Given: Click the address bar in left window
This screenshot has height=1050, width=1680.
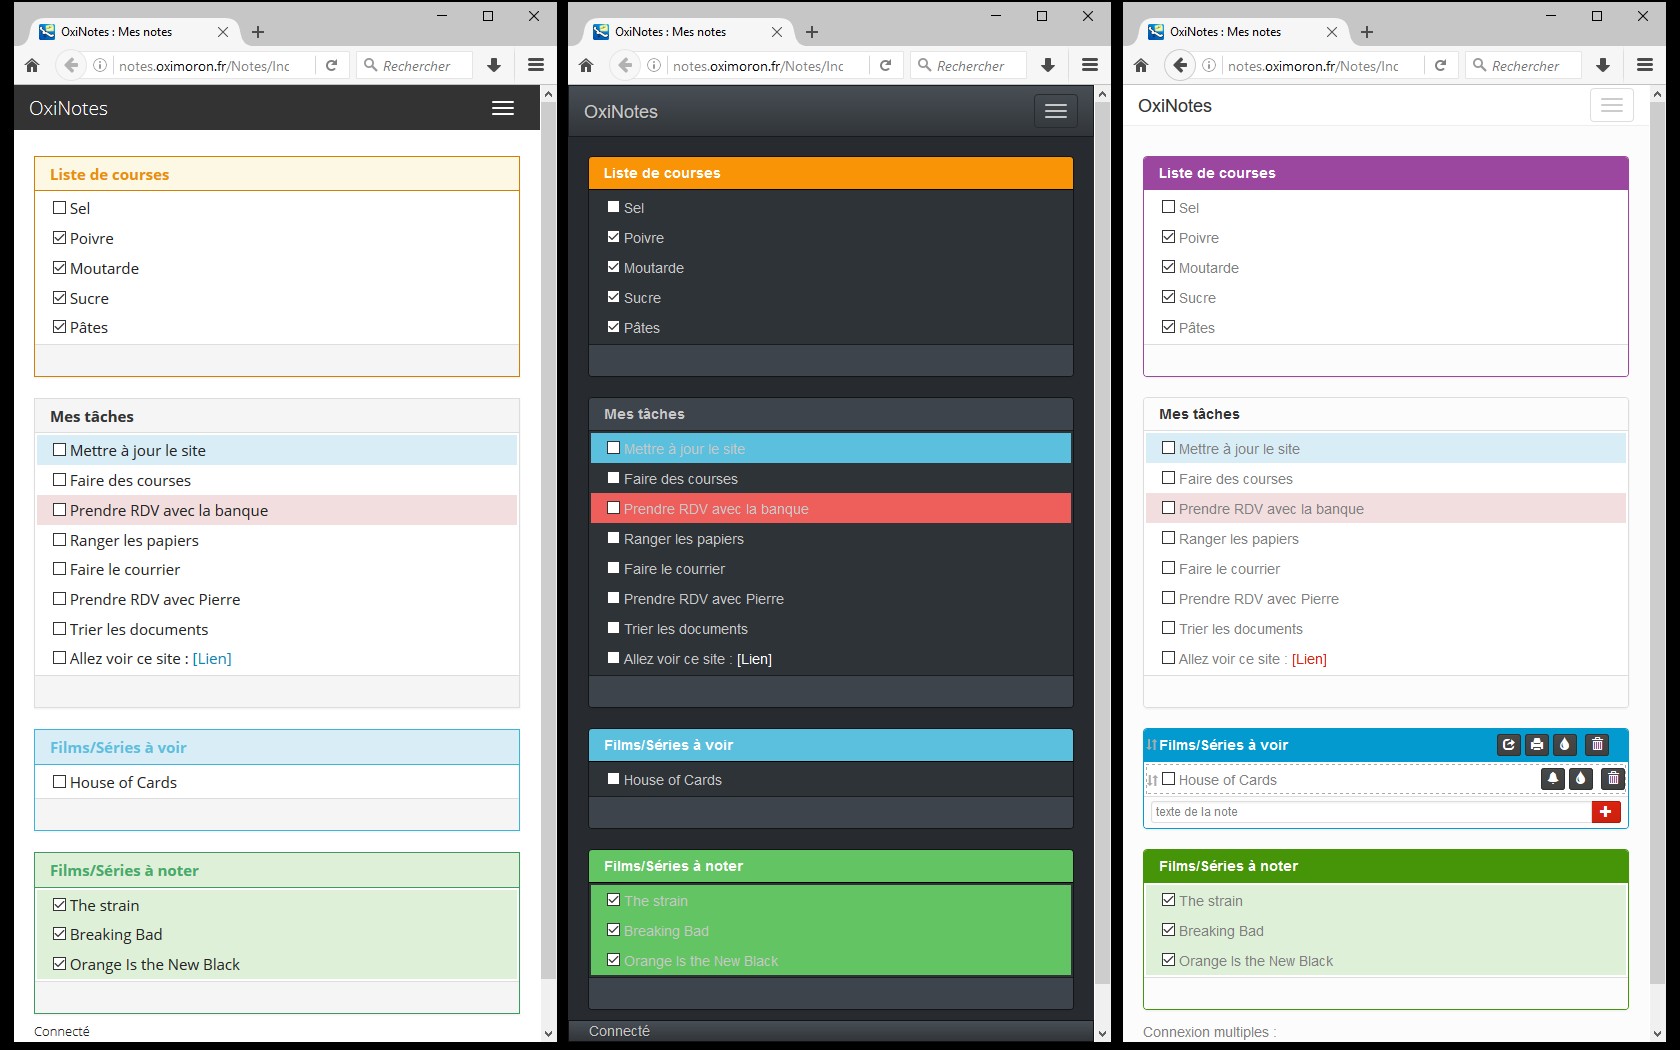Looking at the screenshot, I should tap(204, 66).
